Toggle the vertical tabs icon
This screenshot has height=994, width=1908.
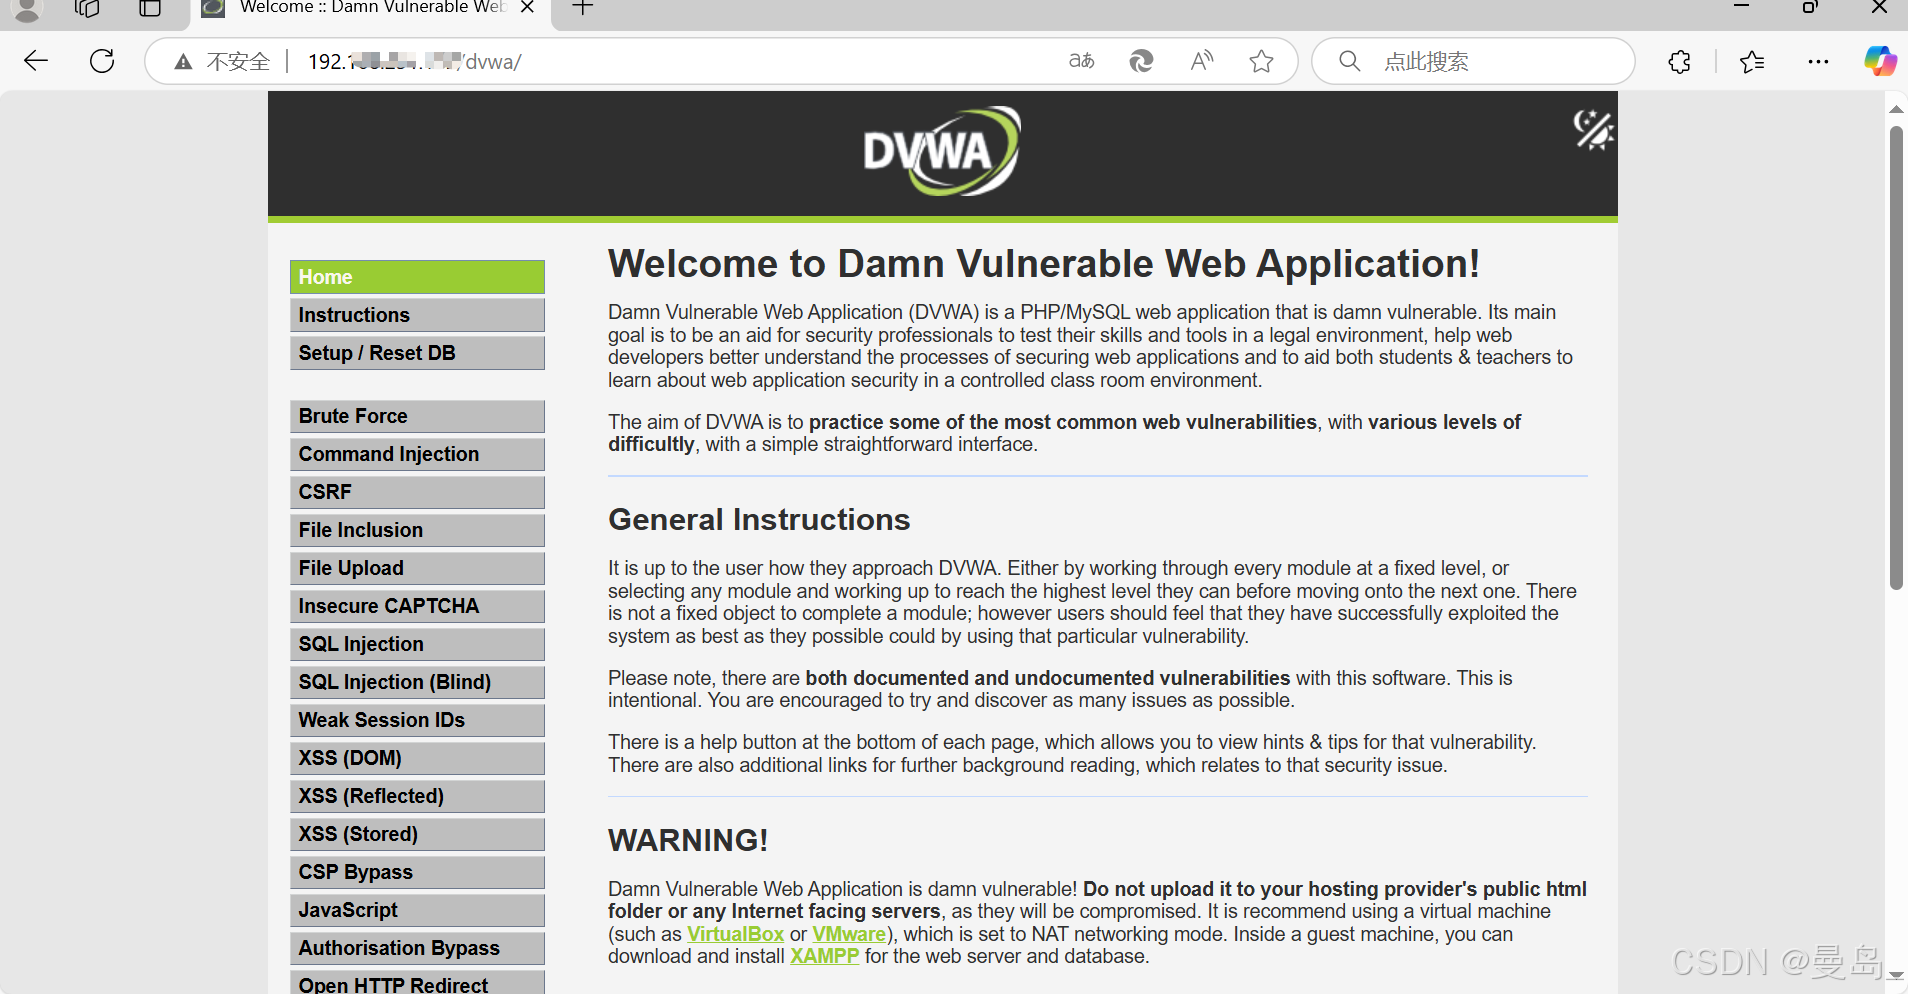[x=150, y=9]
